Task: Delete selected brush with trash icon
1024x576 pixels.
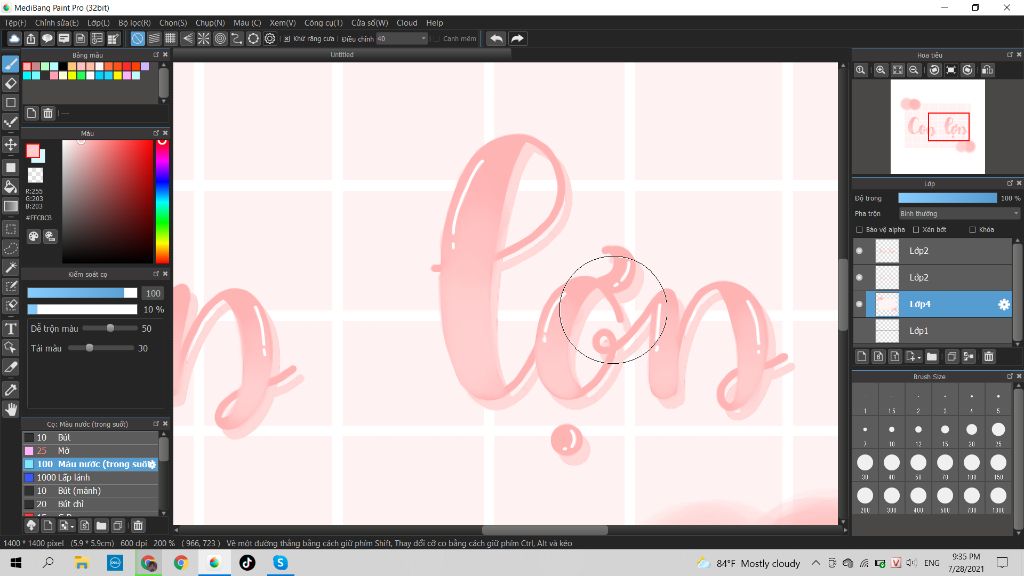Action: coord(138,525)
